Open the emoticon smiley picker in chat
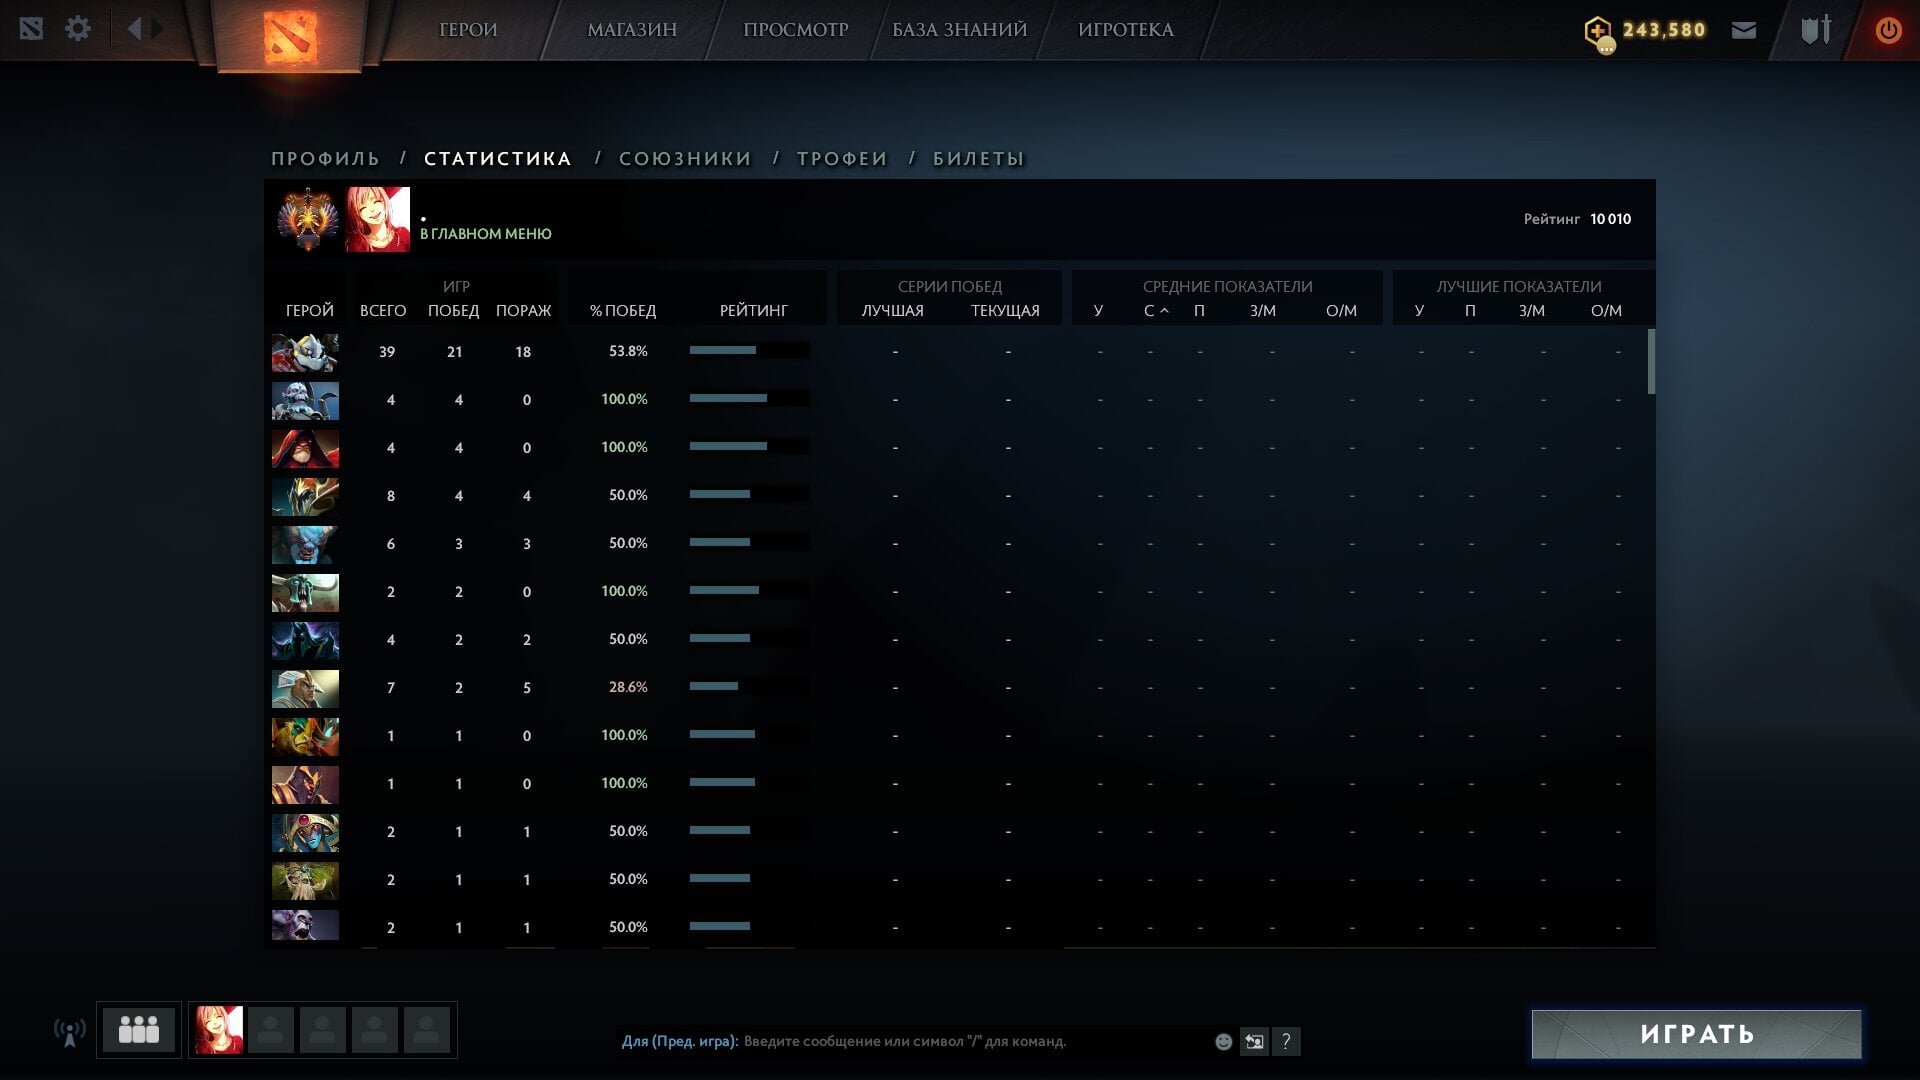The image size is (1920, 1080). pos(1223,1041)
